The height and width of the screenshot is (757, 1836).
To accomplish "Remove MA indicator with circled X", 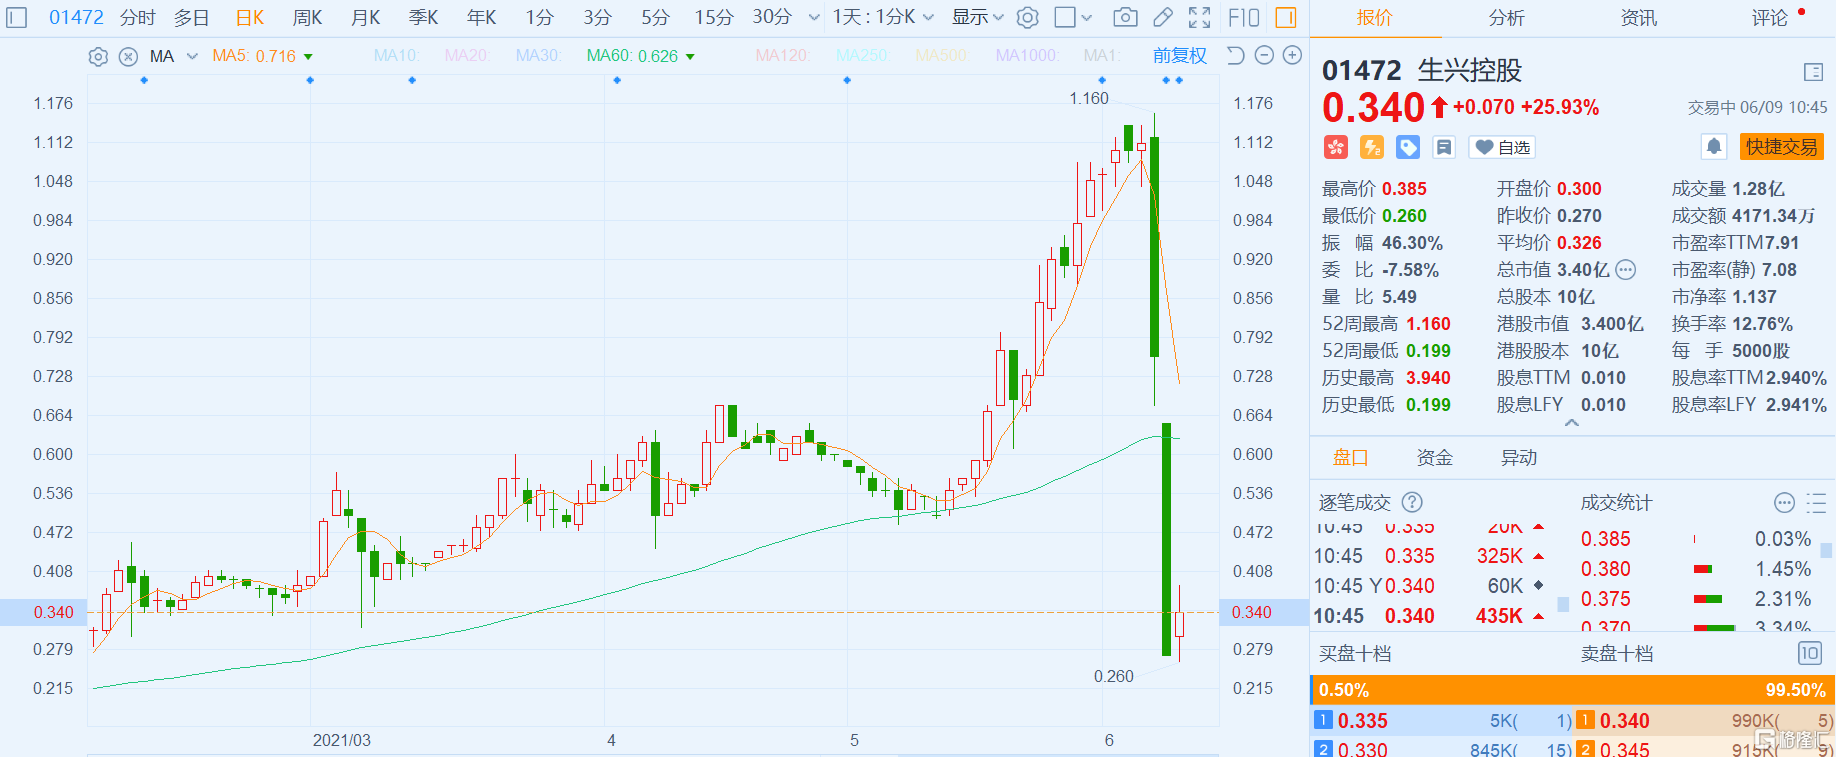I will click(x=128, y=56).
